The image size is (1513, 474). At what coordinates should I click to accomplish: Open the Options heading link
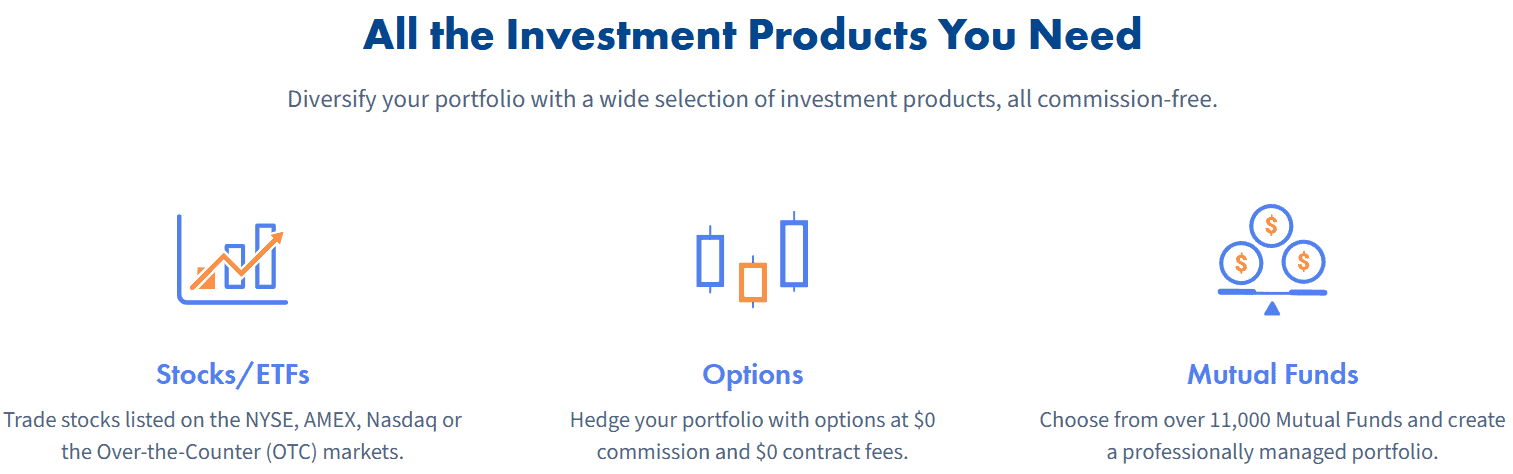click(752, 375)
